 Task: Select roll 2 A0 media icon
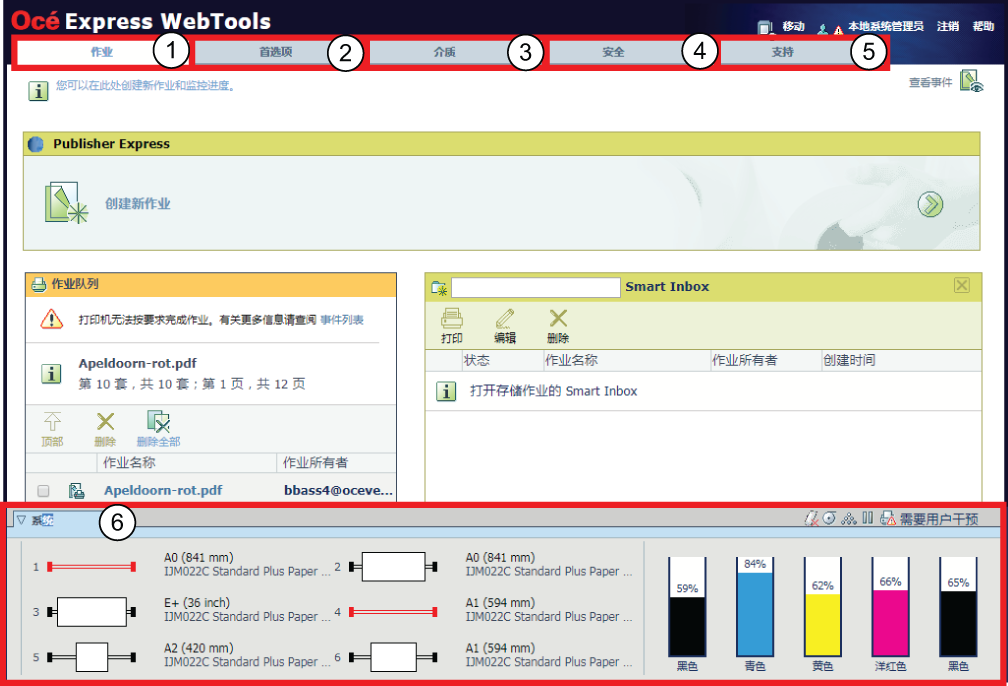393,566
